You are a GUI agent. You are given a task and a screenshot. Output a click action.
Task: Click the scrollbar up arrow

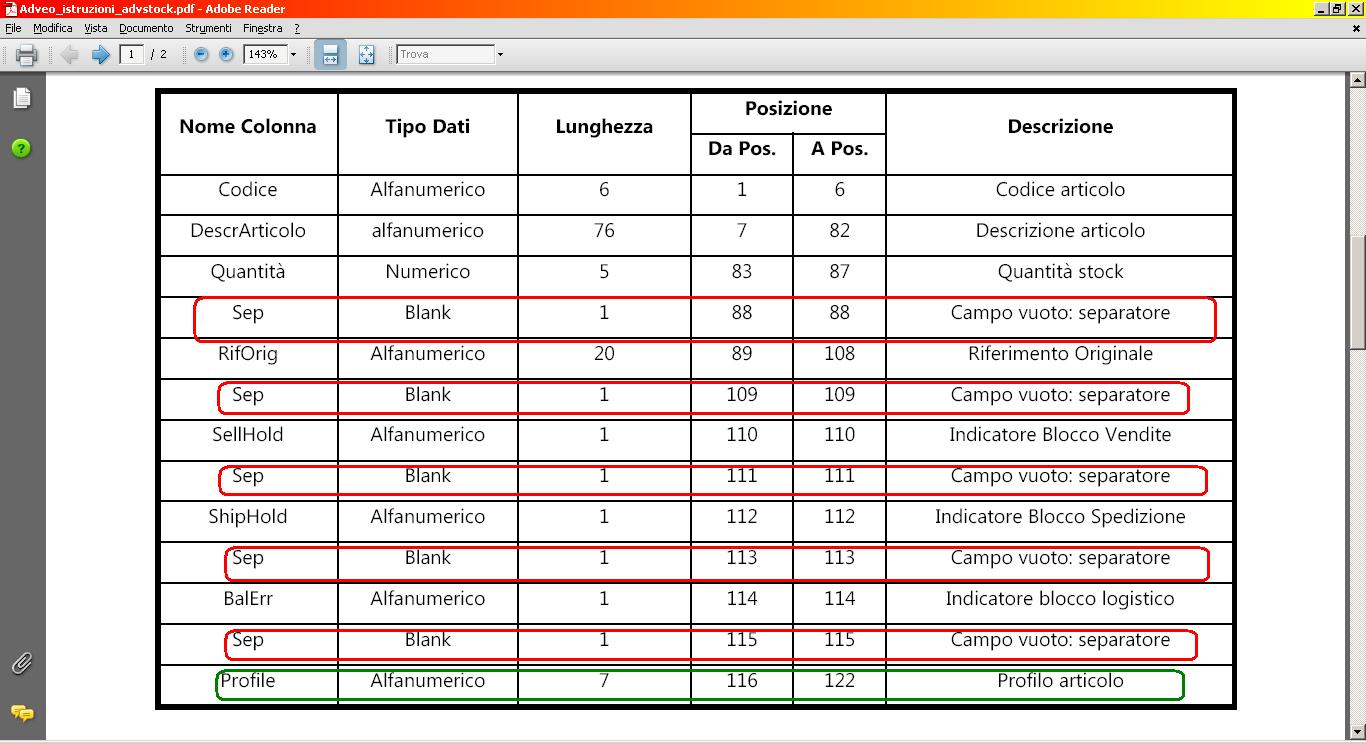1357,81
